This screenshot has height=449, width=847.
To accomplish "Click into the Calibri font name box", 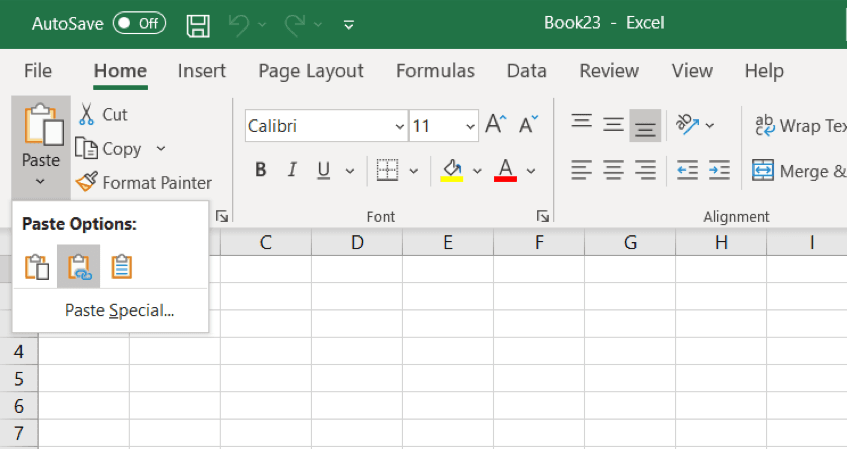I will (x=319, y=126).
